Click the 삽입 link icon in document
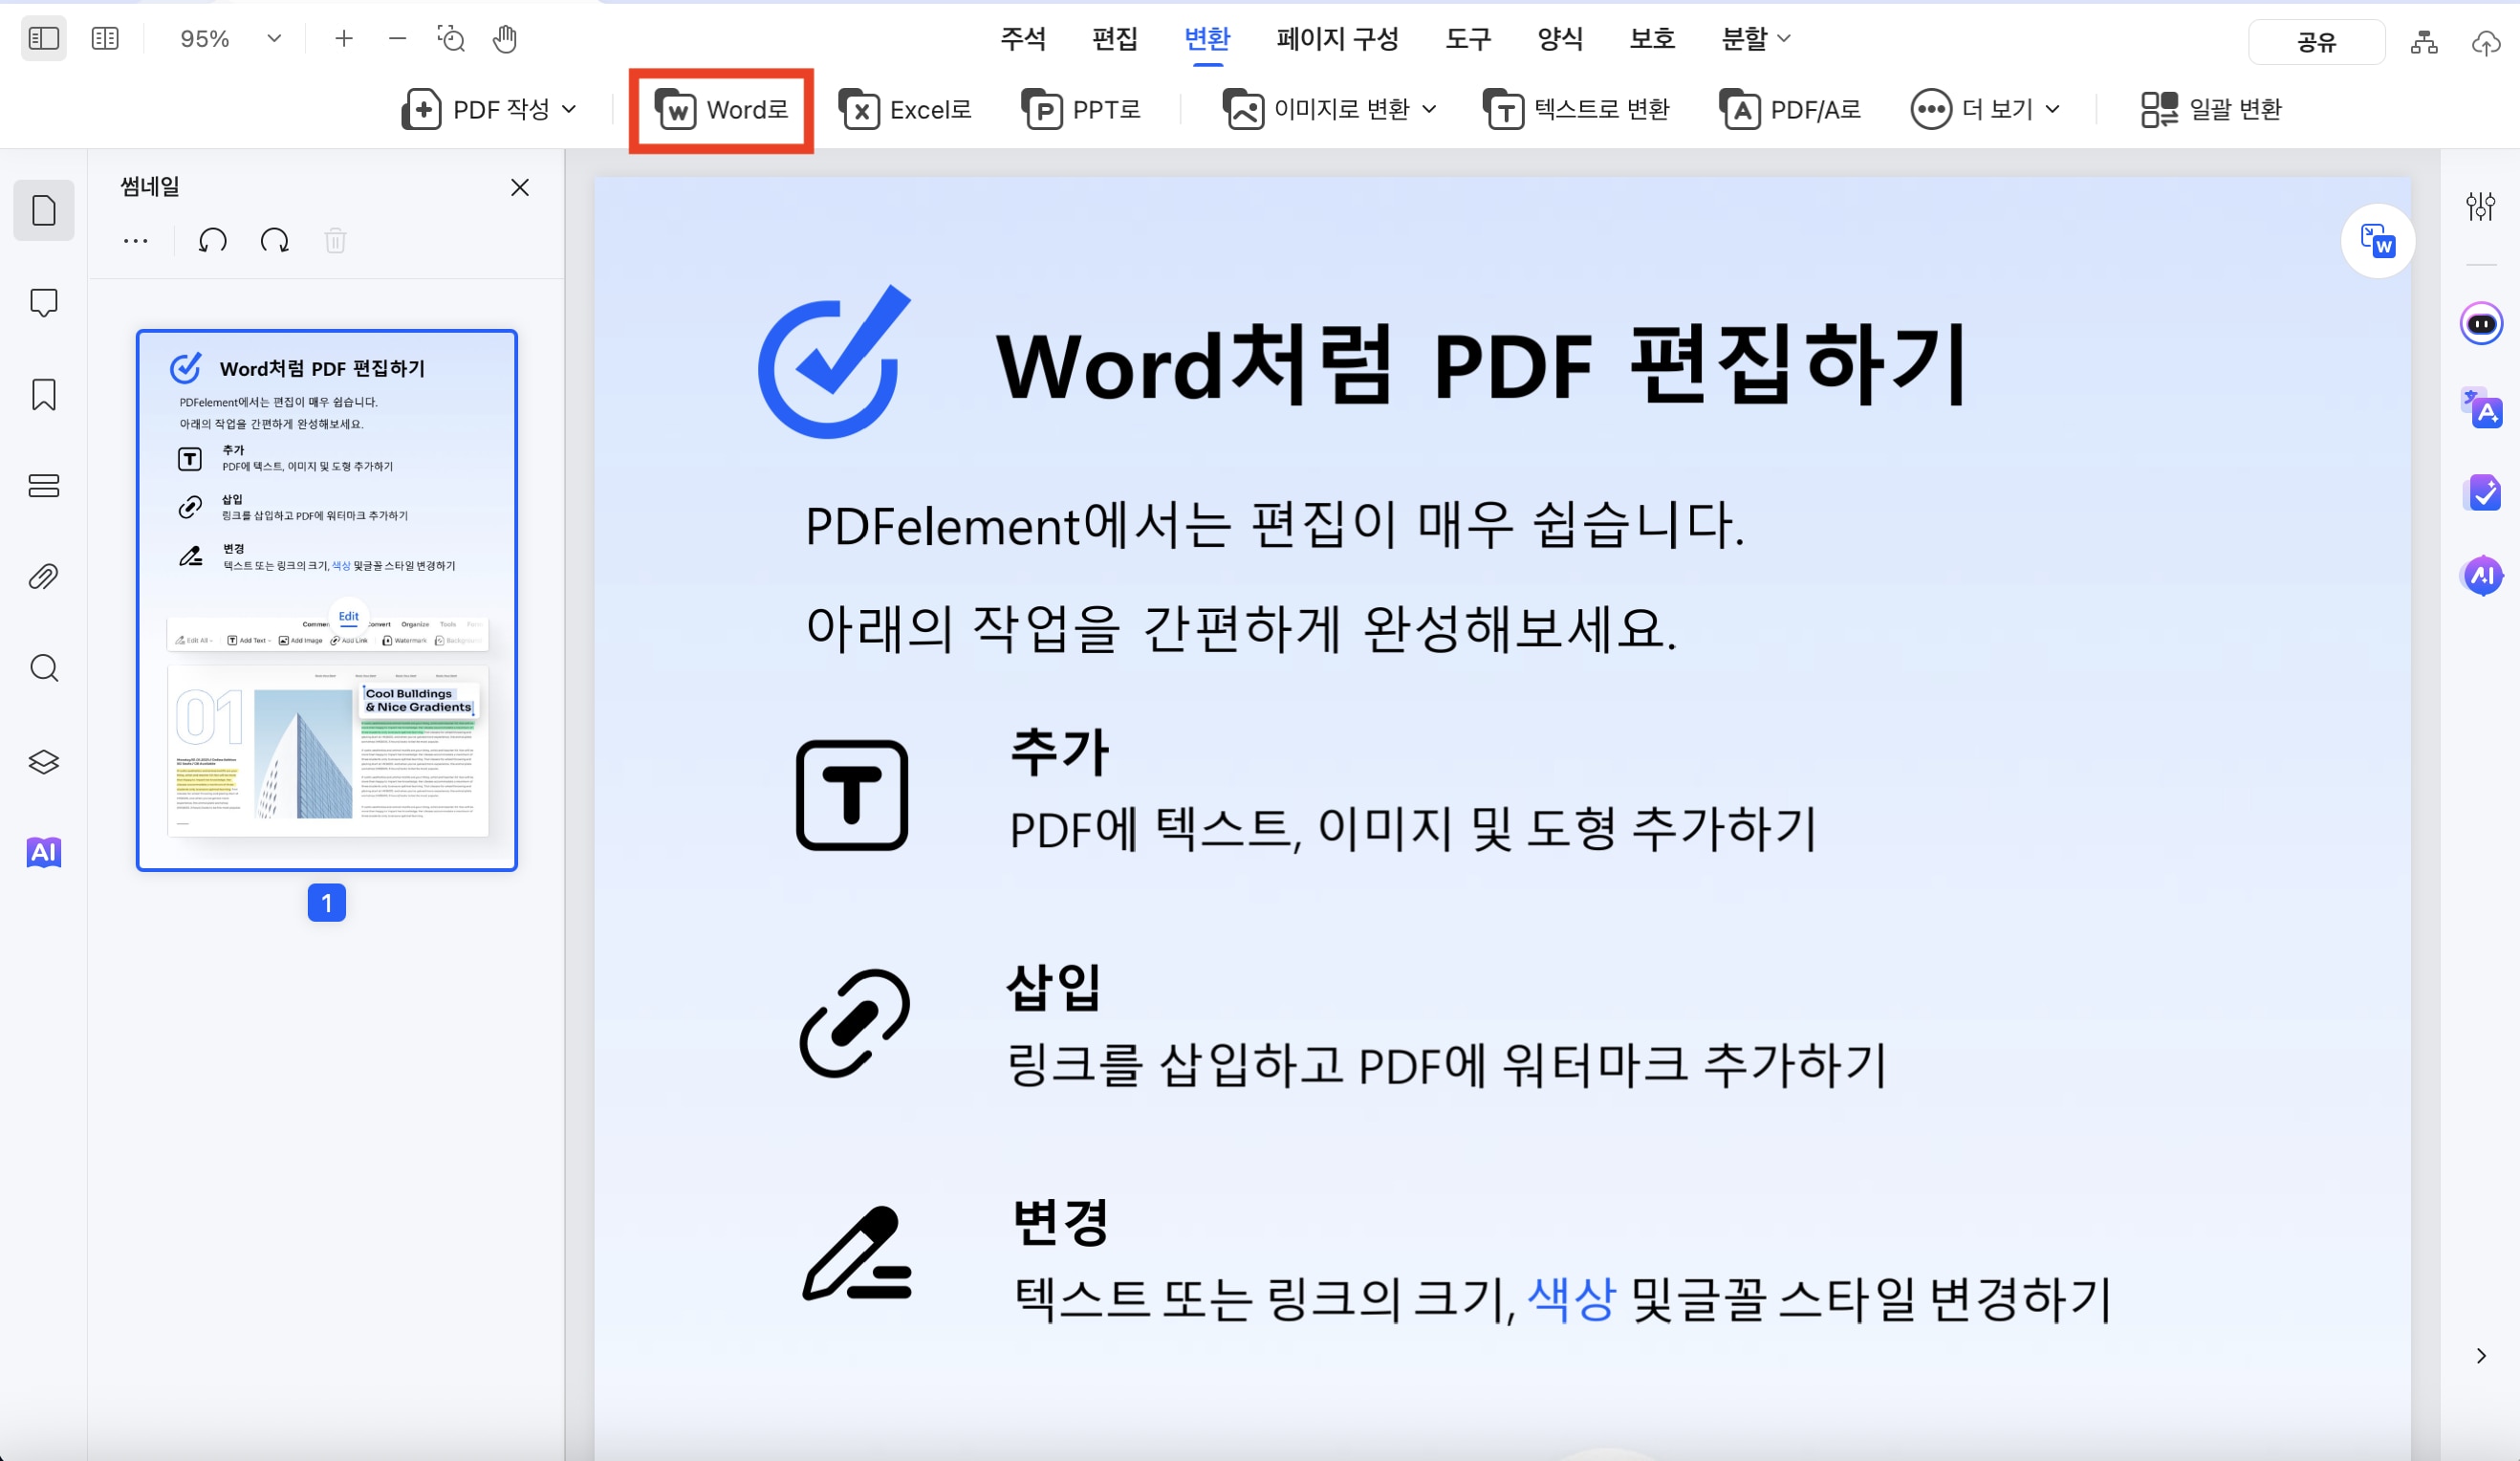2520x1461 pixels. tap(855, 1023)
